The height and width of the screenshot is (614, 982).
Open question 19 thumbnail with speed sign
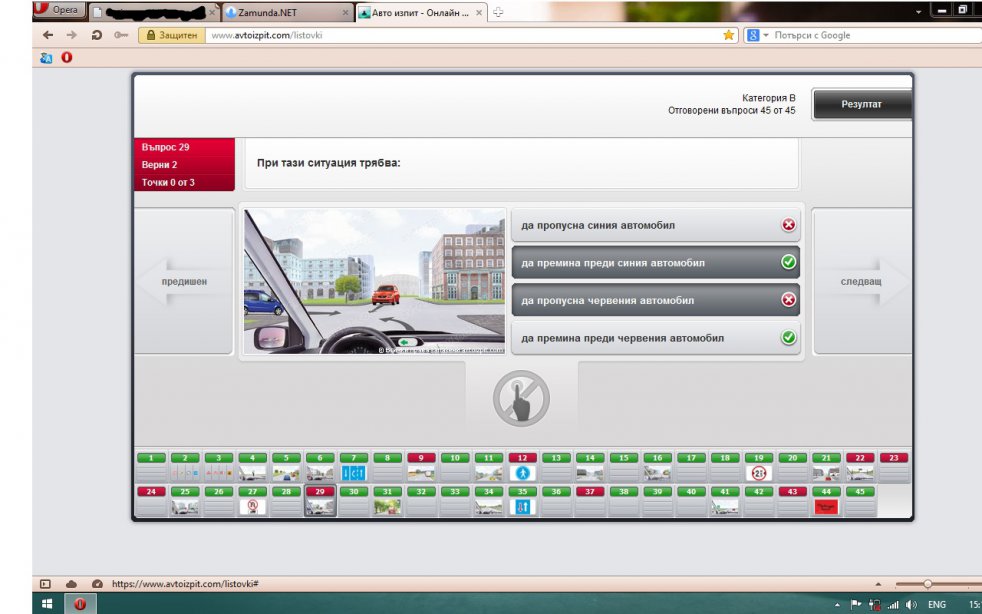pyautogui.click(x=759, y=467)
